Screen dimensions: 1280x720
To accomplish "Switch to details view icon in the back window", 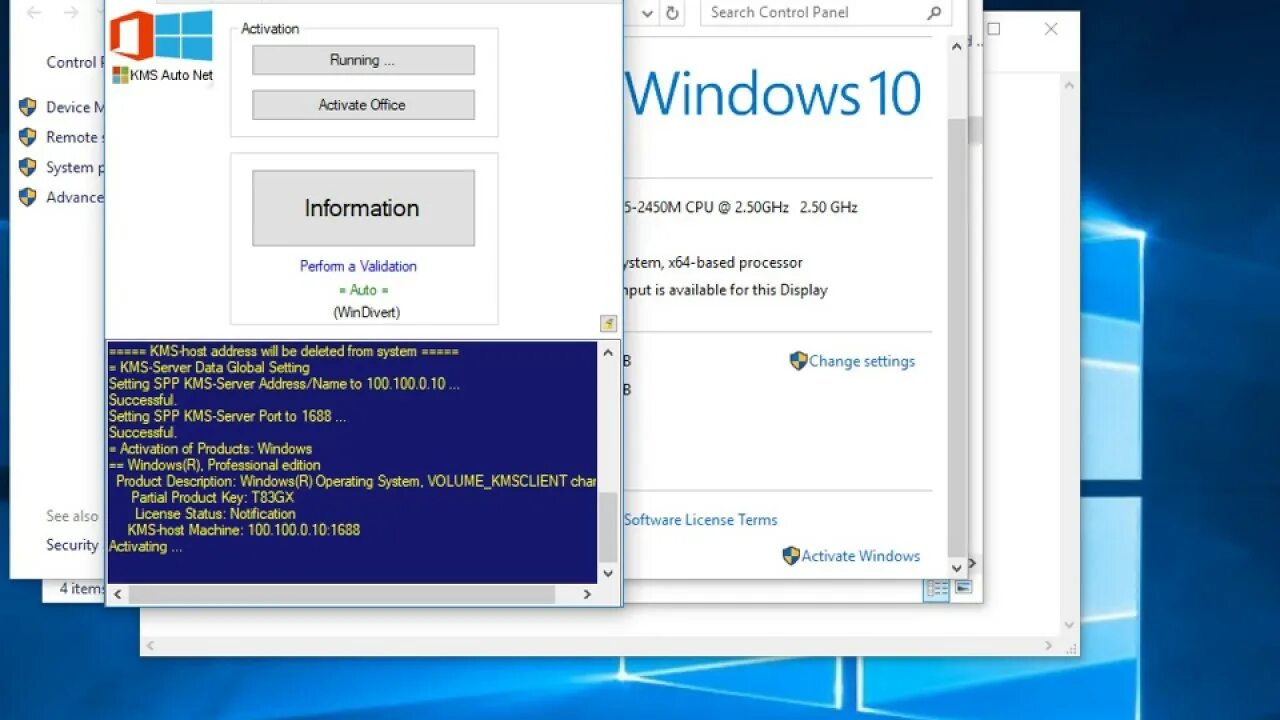I will click(x=937, y=589).
